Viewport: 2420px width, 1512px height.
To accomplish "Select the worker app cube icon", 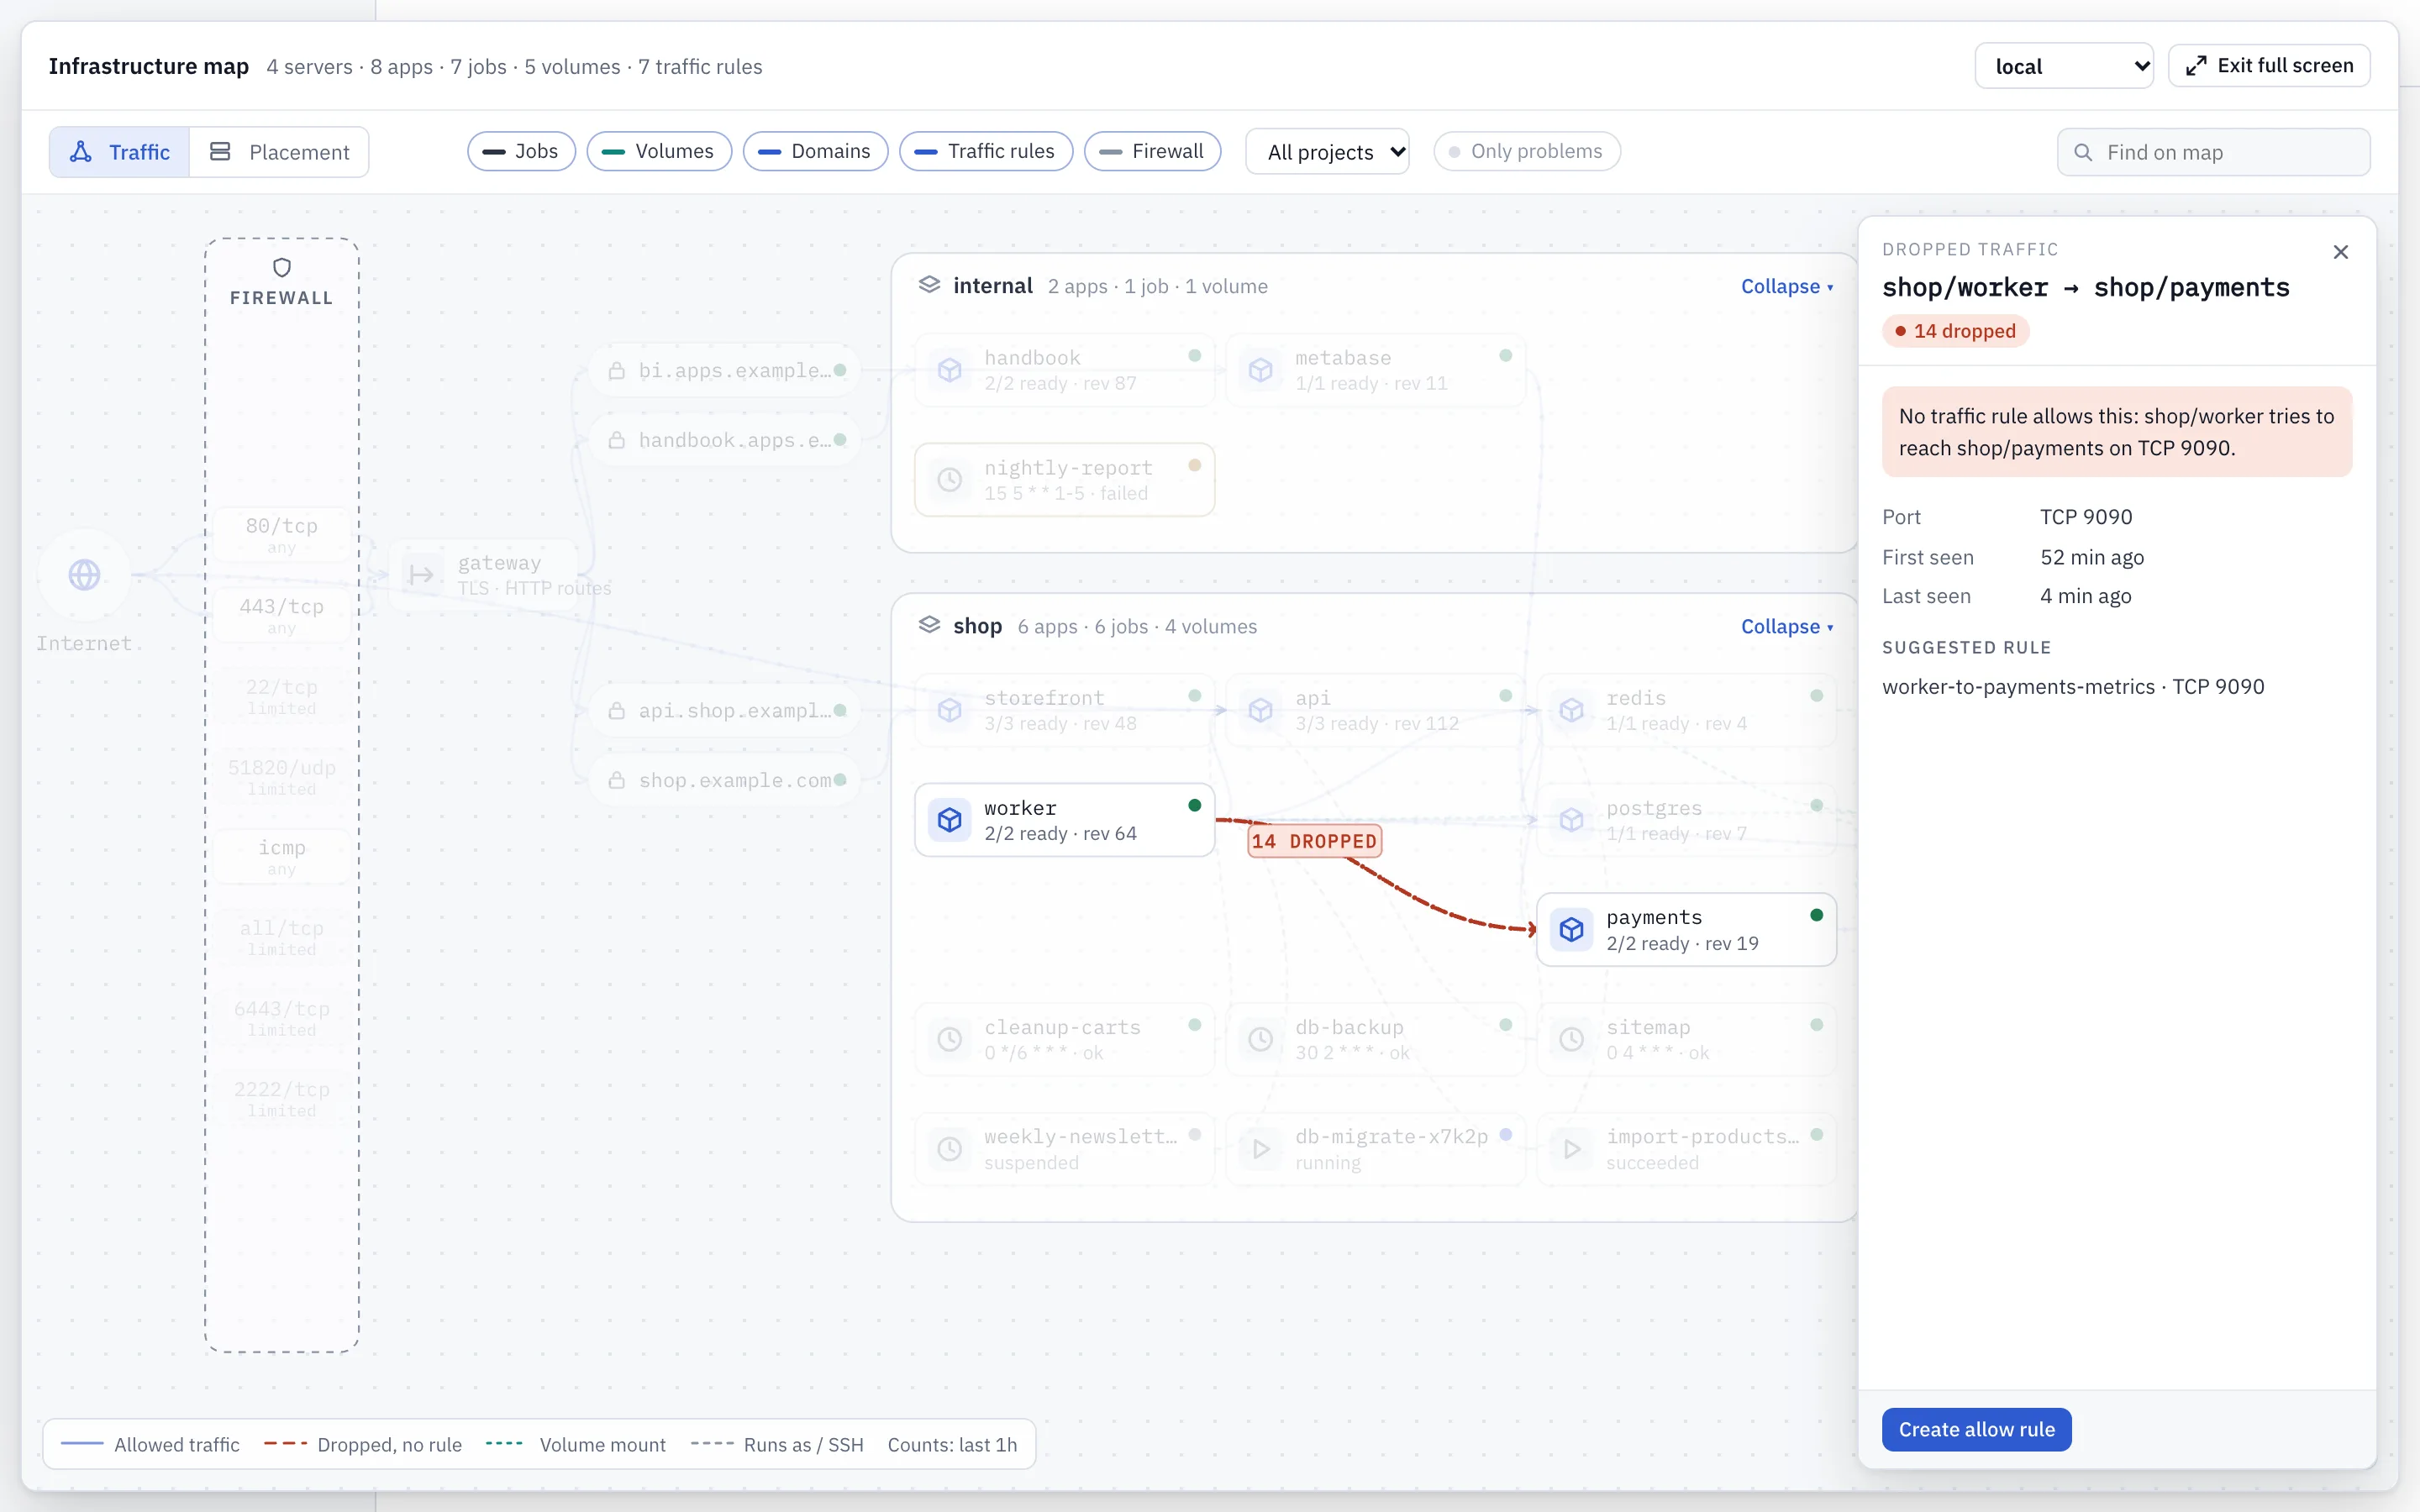I will (x=950, y=820).
